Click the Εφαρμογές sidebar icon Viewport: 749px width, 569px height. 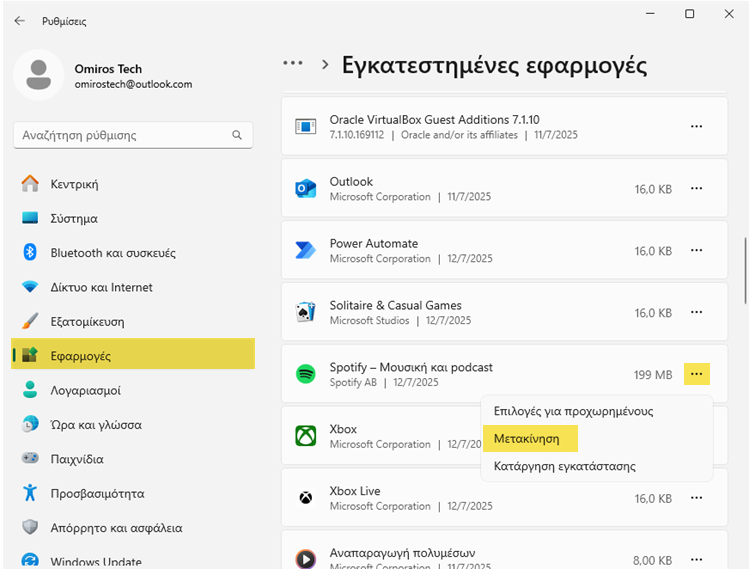(30, 354)
